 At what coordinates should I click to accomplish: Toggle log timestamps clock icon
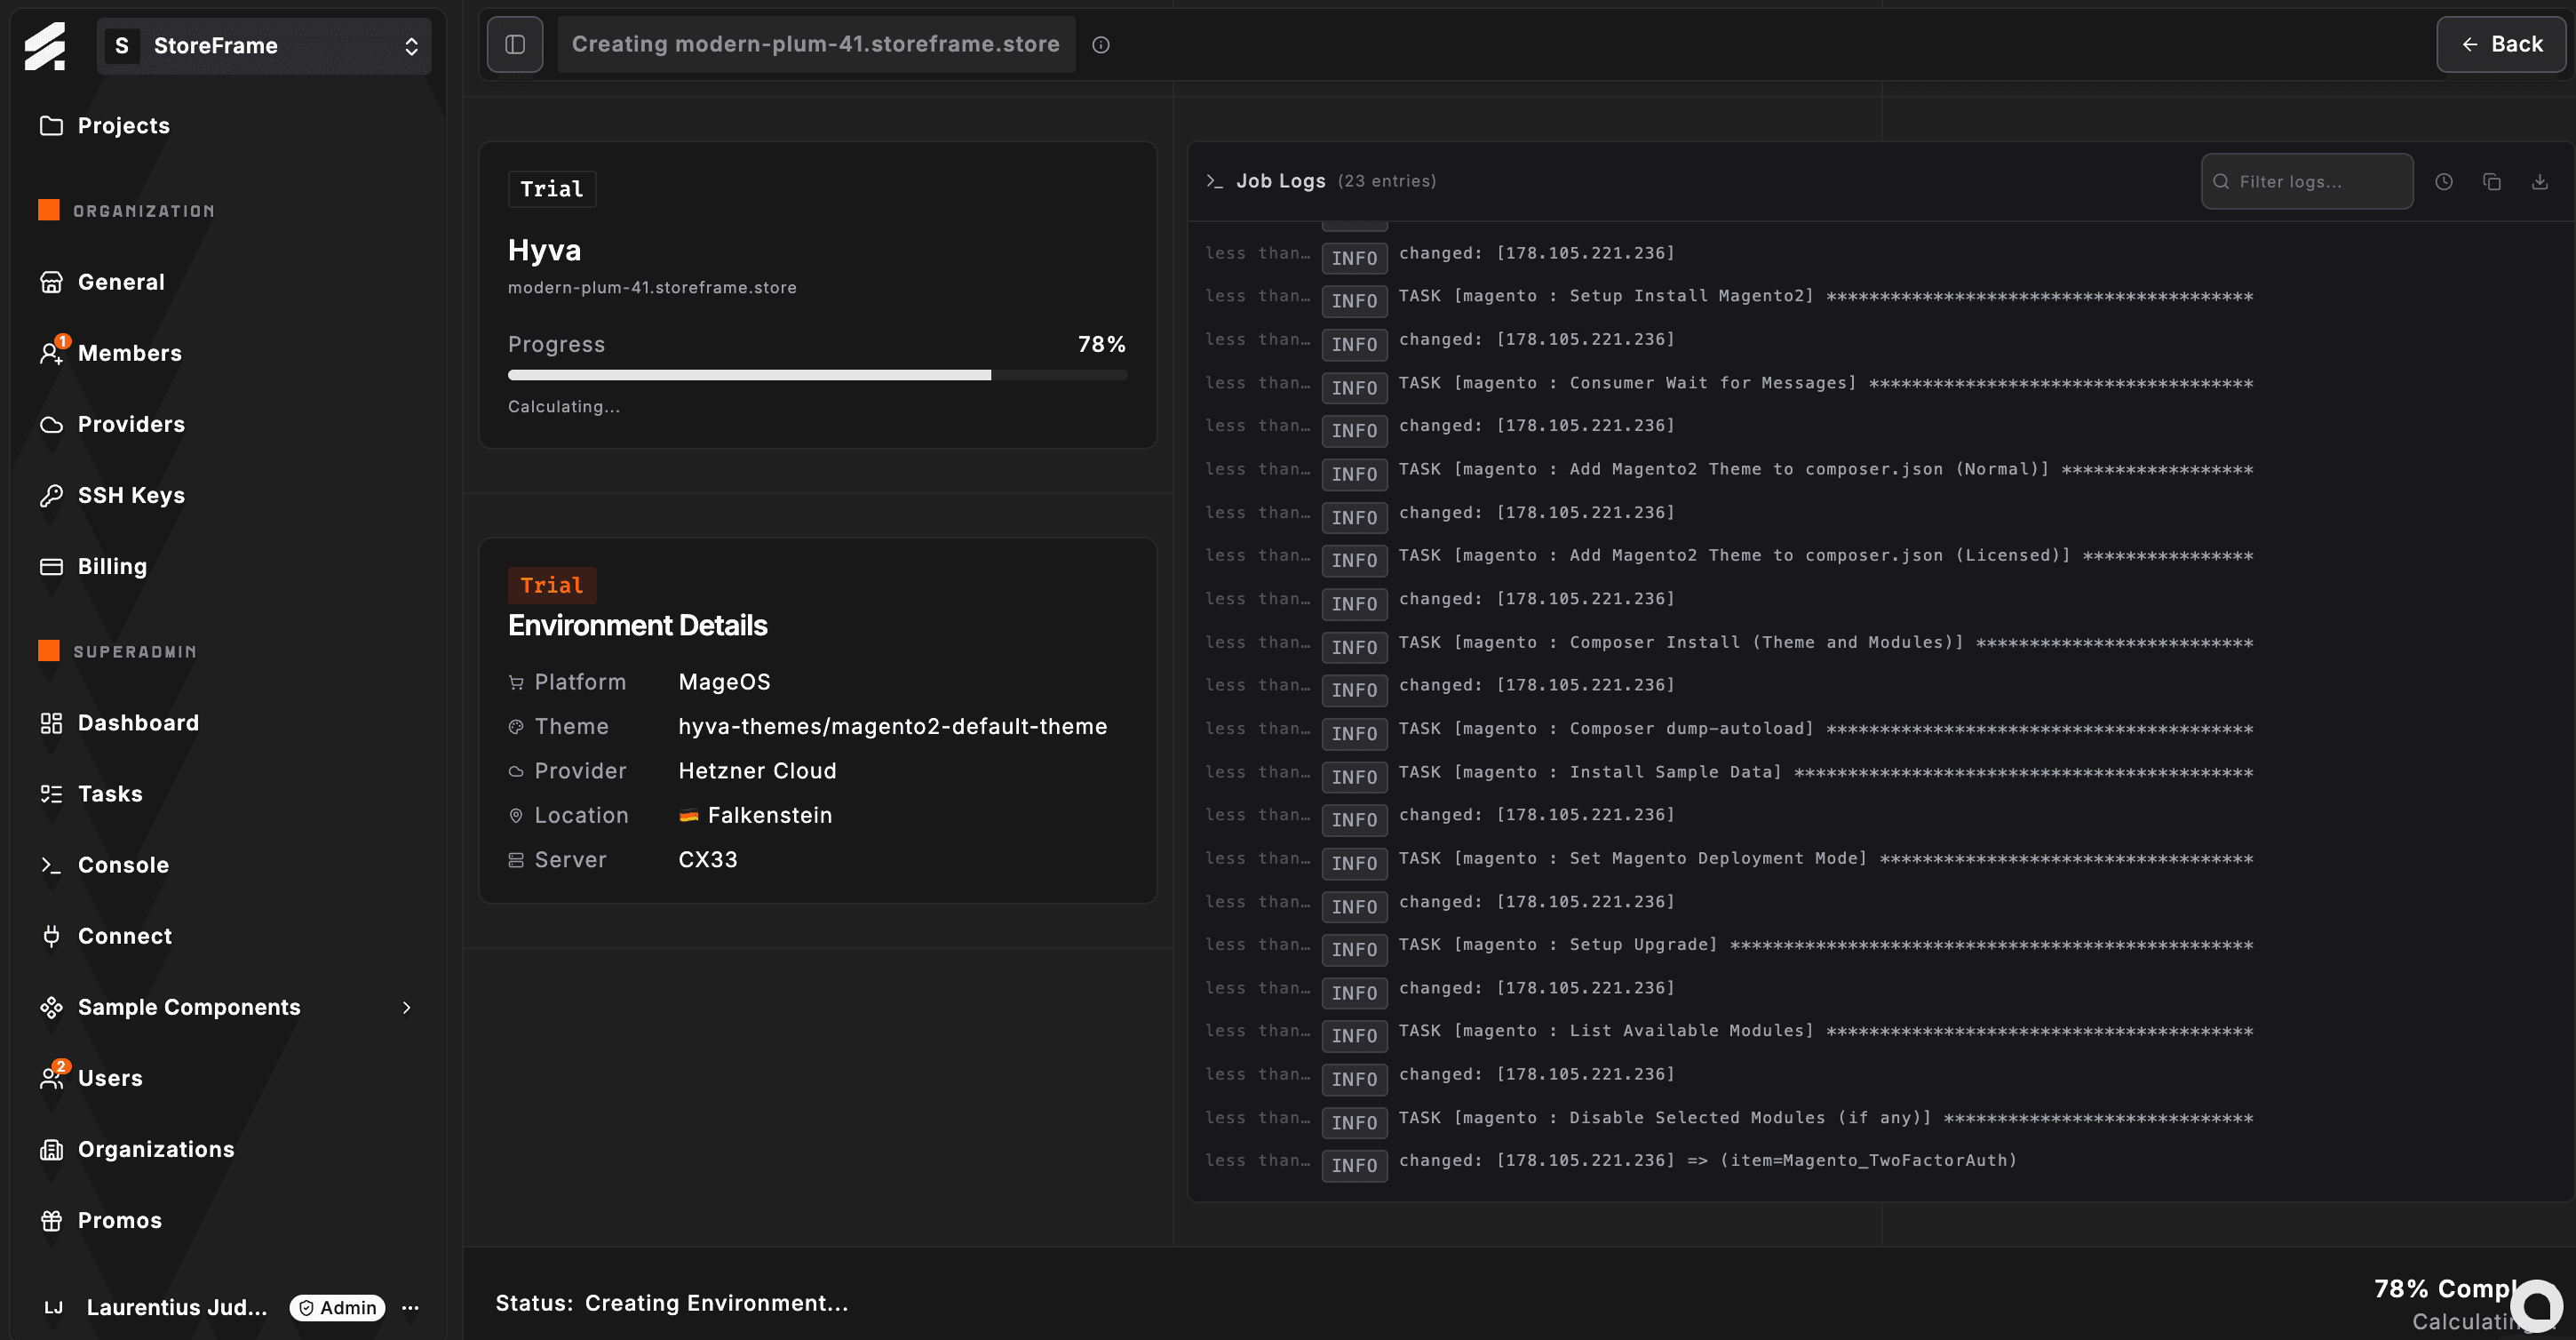[2444, 181]
